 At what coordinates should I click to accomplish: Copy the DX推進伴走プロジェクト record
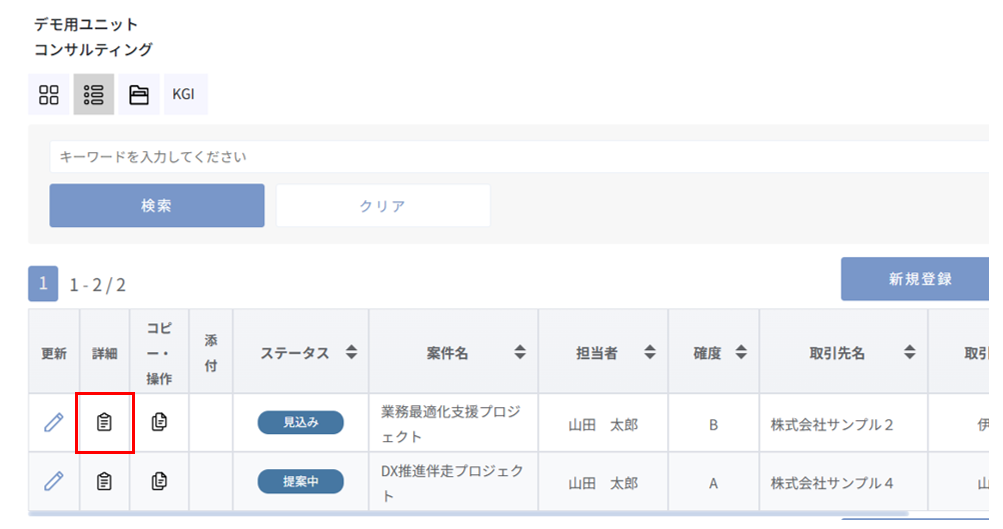pos(159,482)
